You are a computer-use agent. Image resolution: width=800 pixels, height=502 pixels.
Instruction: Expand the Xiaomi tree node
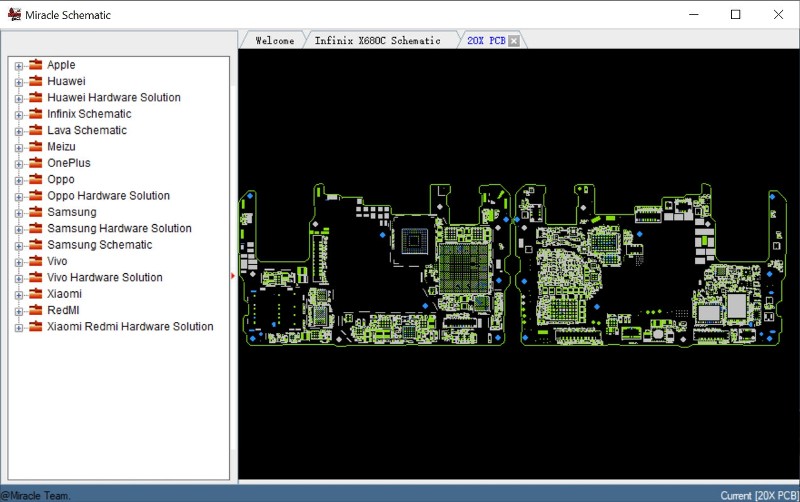pyautogui.click(x=19, y=294)
